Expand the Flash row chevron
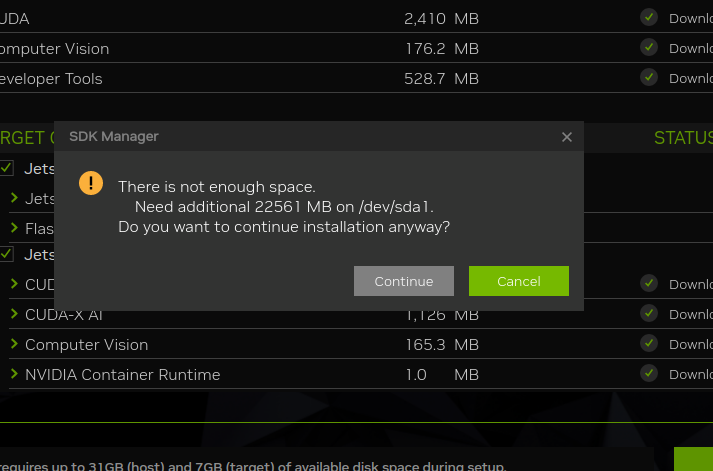 [x=14, y=227]
